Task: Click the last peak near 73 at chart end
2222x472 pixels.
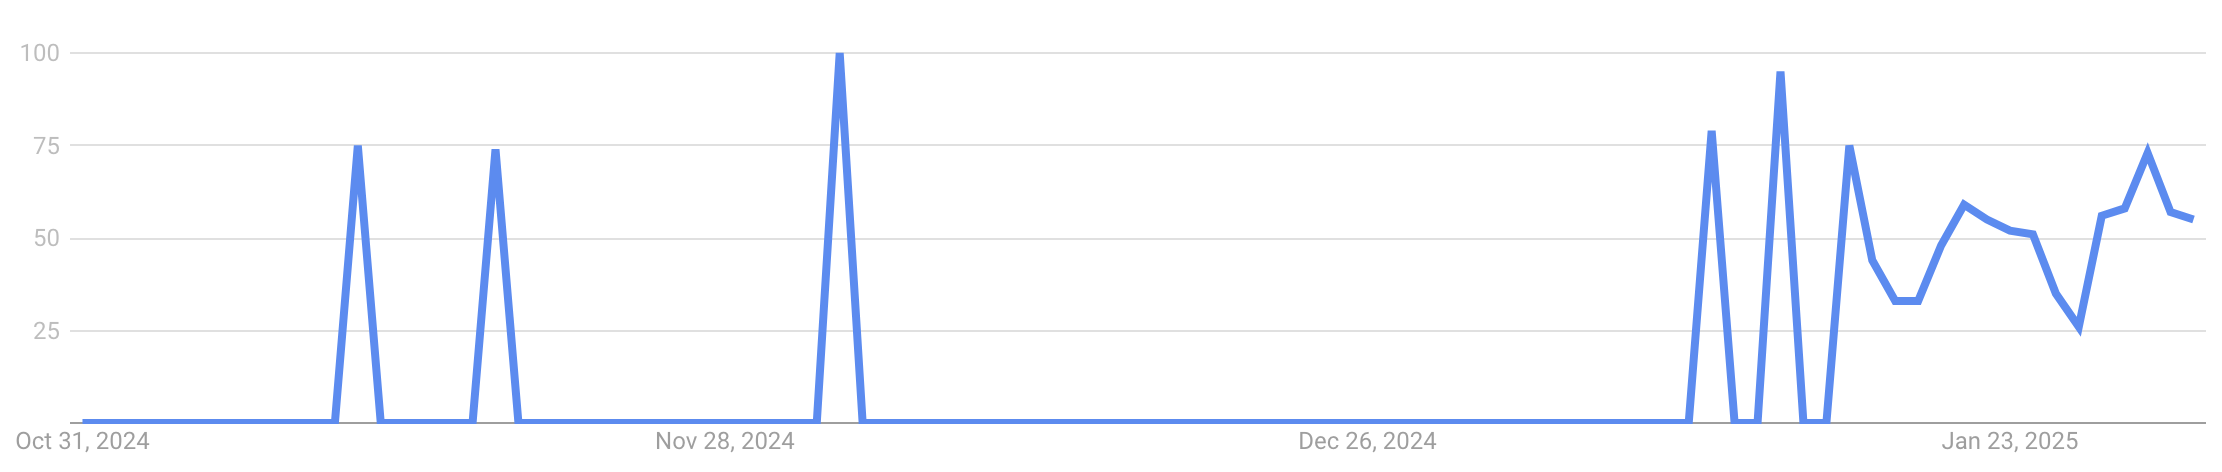Action: click(2147, 153)
